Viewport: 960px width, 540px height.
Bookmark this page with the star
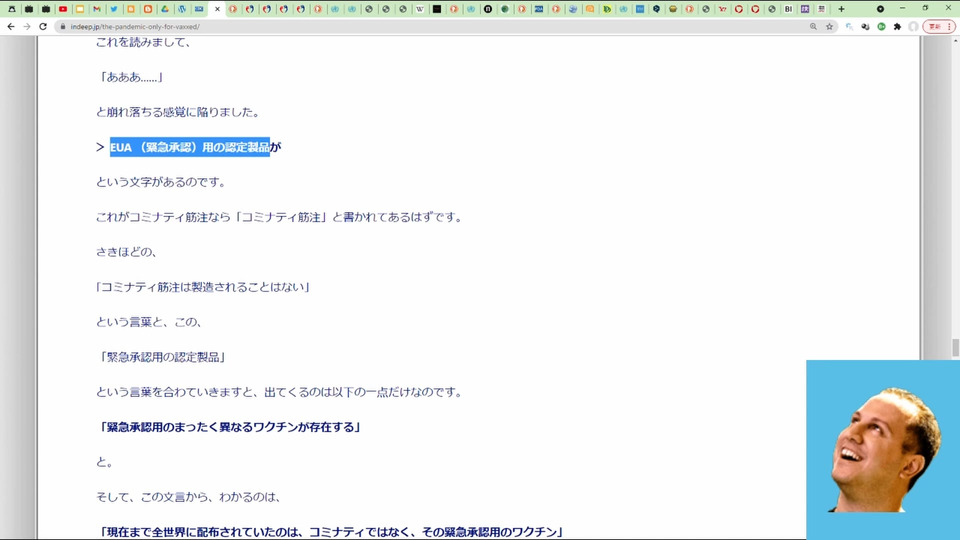[830, 26]
